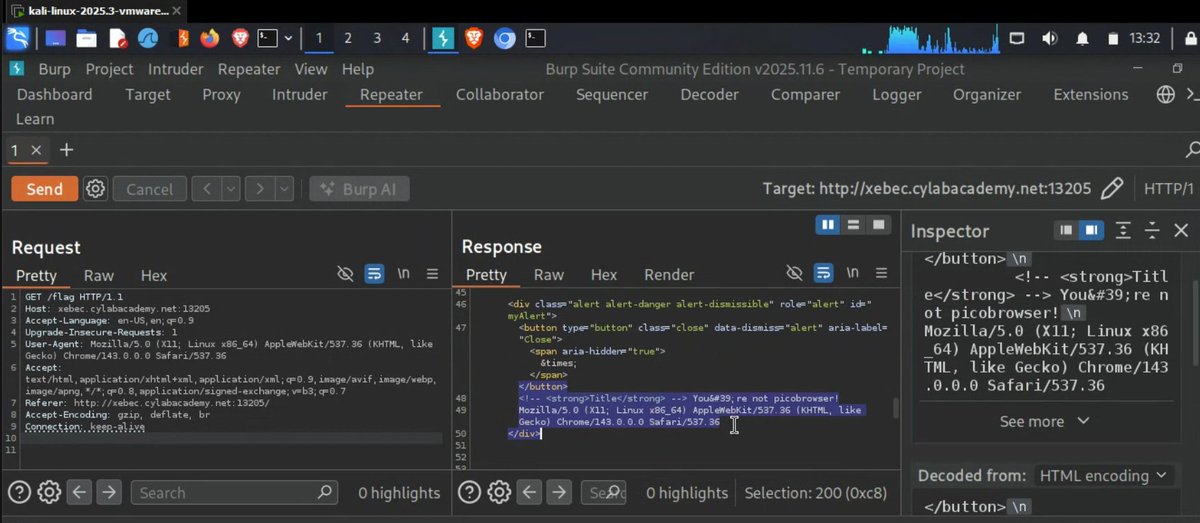Expand all Inspector sections
This screenshot has height=523, width=1200.
pyautogui.click(x=1123, y=230)
